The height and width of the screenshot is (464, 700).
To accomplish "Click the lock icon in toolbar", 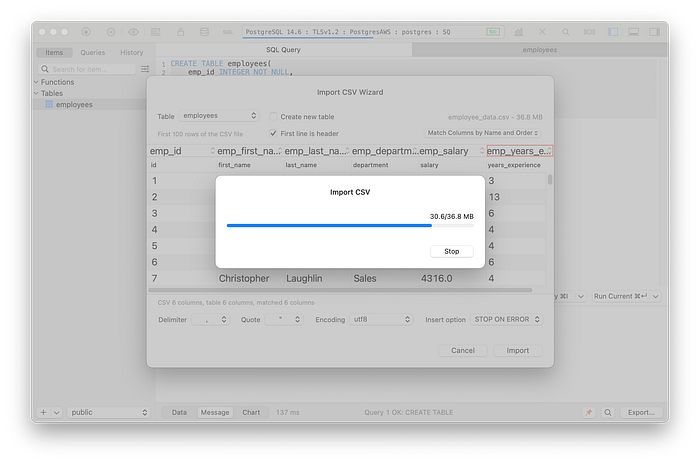I will tap(180, 32).
